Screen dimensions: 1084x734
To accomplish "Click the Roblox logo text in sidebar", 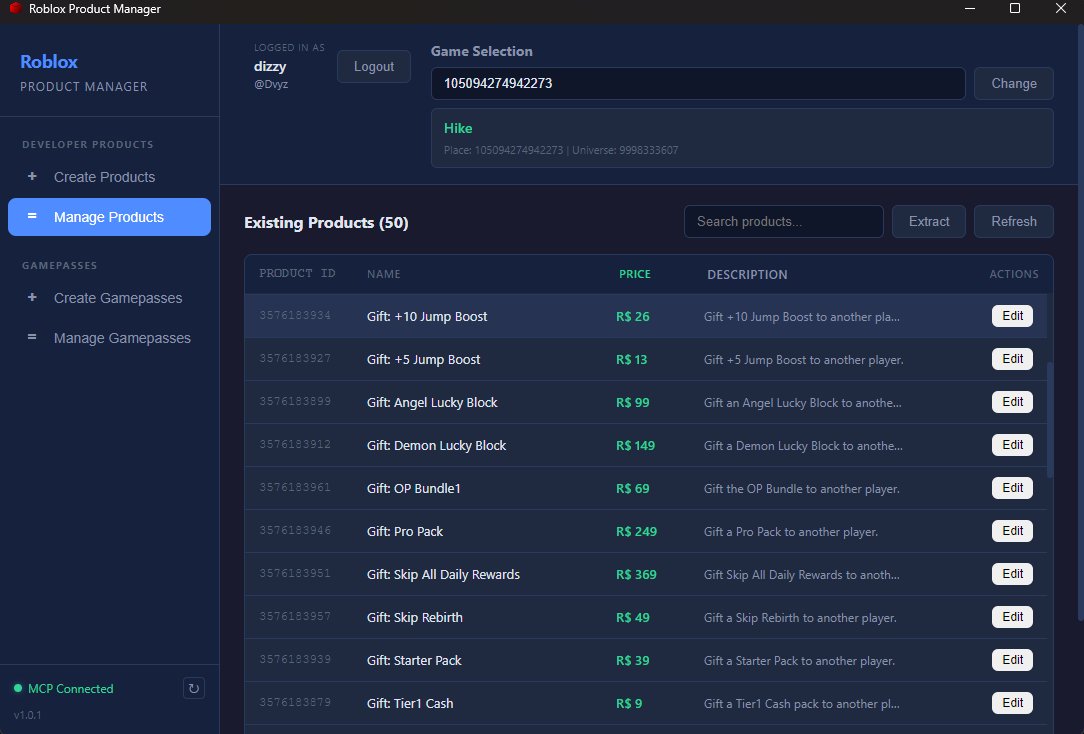I will (x=48, y=62).
